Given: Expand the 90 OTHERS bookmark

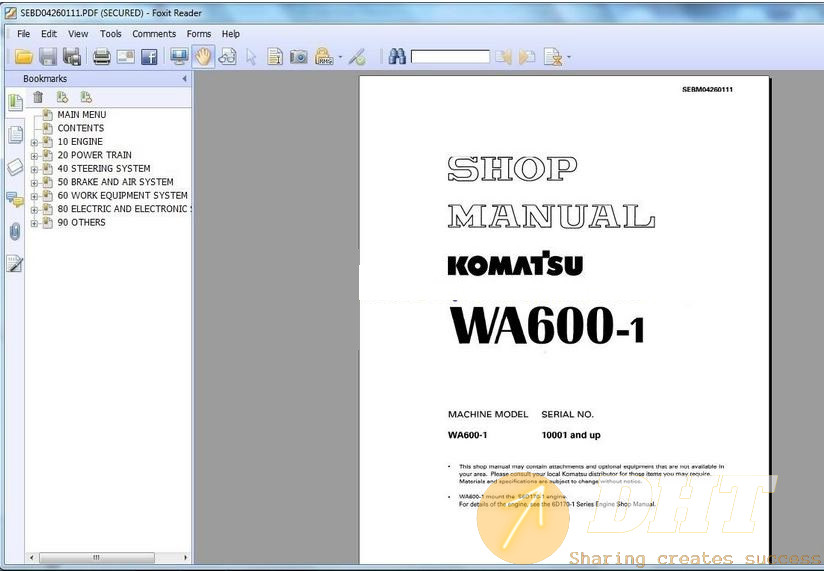Looking at the screenshot, I should point(34,224).
